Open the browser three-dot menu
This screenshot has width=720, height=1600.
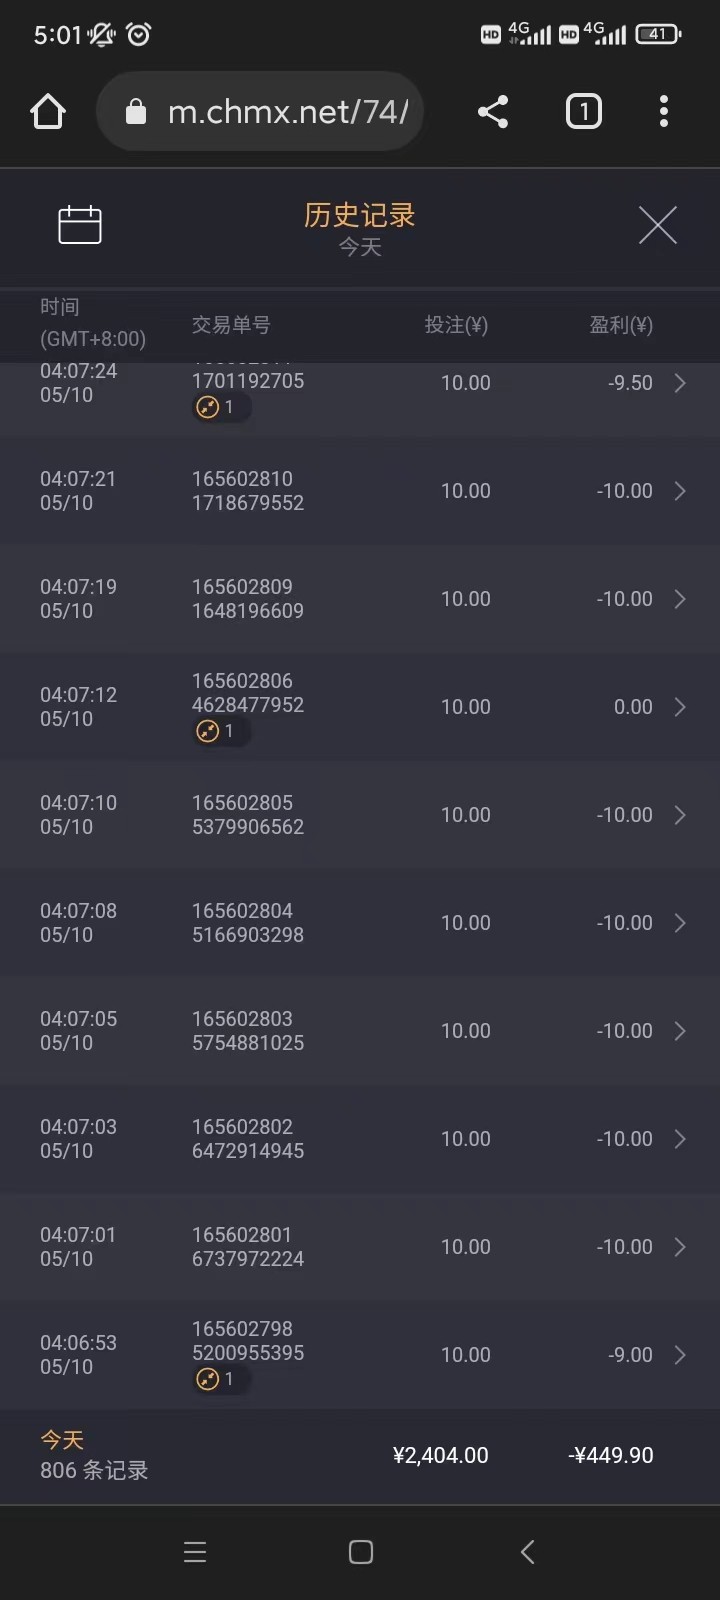tap(663, 112)
